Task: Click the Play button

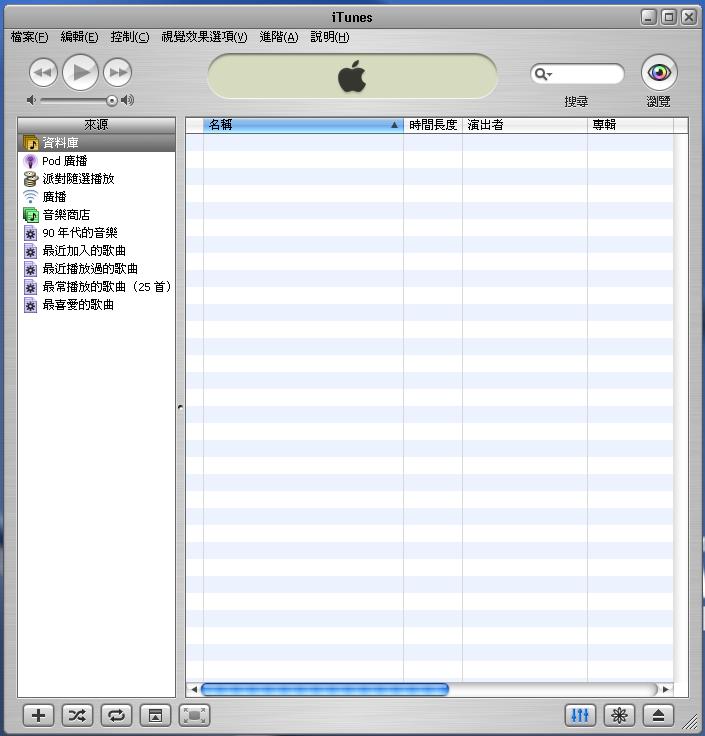Action: click(80, 72)
